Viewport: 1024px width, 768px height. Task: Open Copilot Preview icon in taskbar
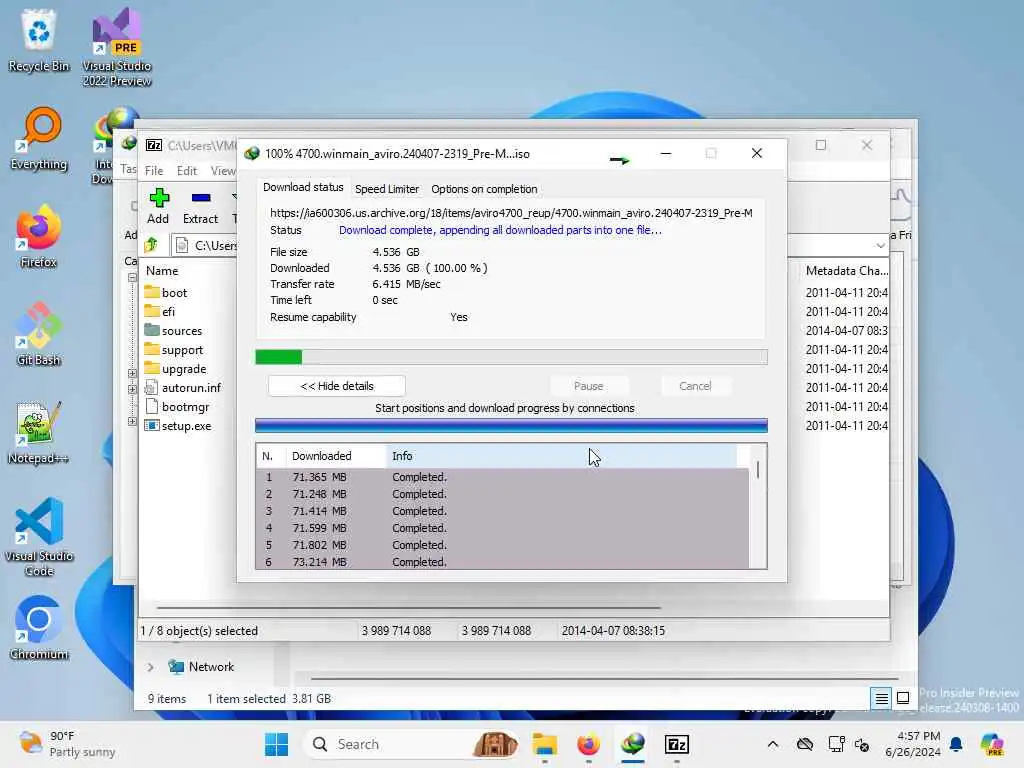[991, 744]
